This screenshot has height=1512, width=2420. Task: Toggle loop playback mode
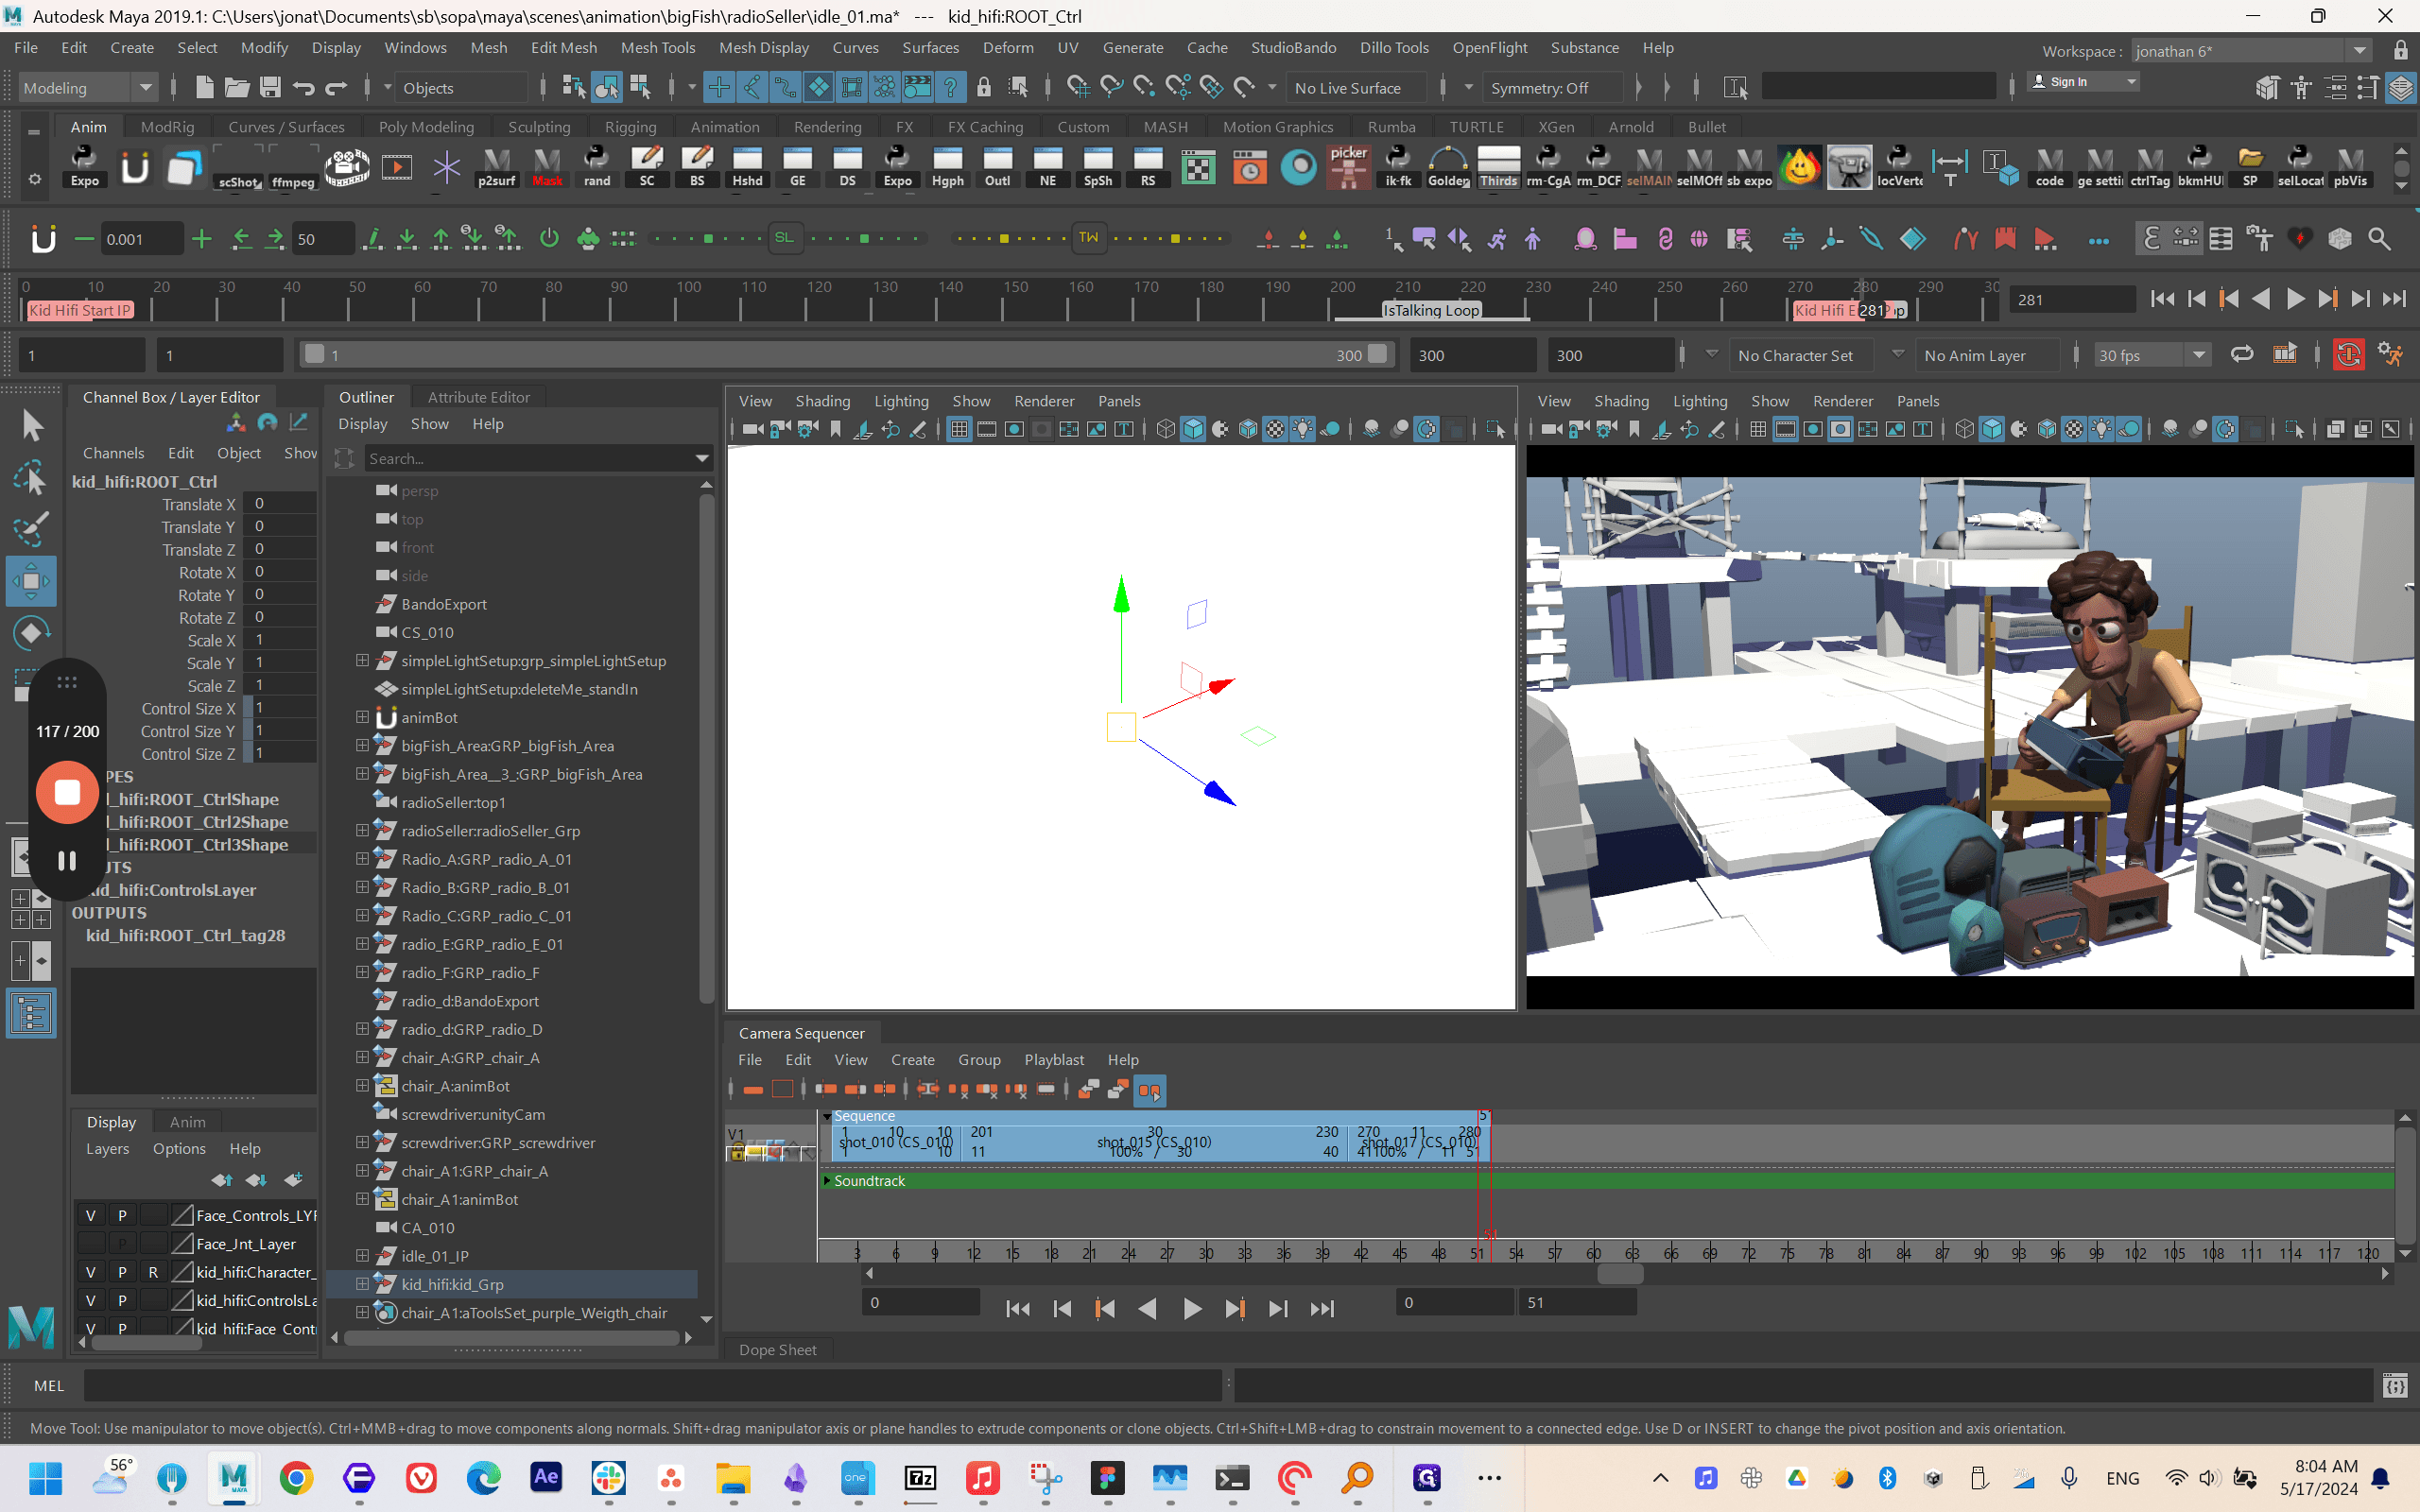point(2241,355)
